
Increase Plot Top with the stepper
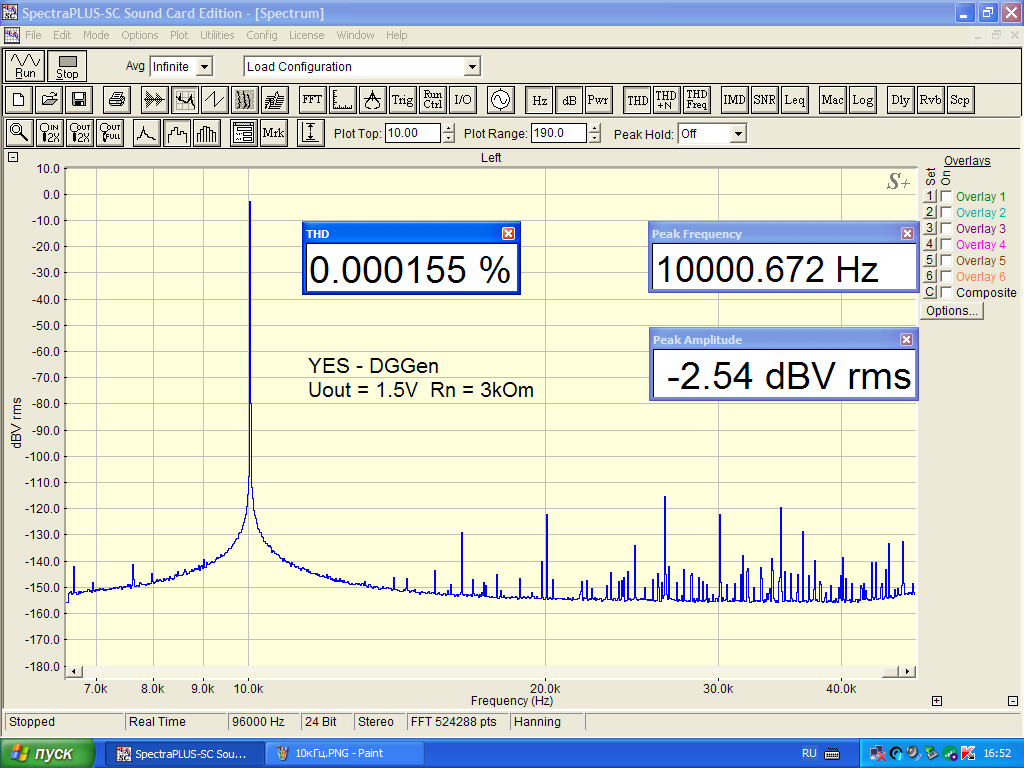449,129
